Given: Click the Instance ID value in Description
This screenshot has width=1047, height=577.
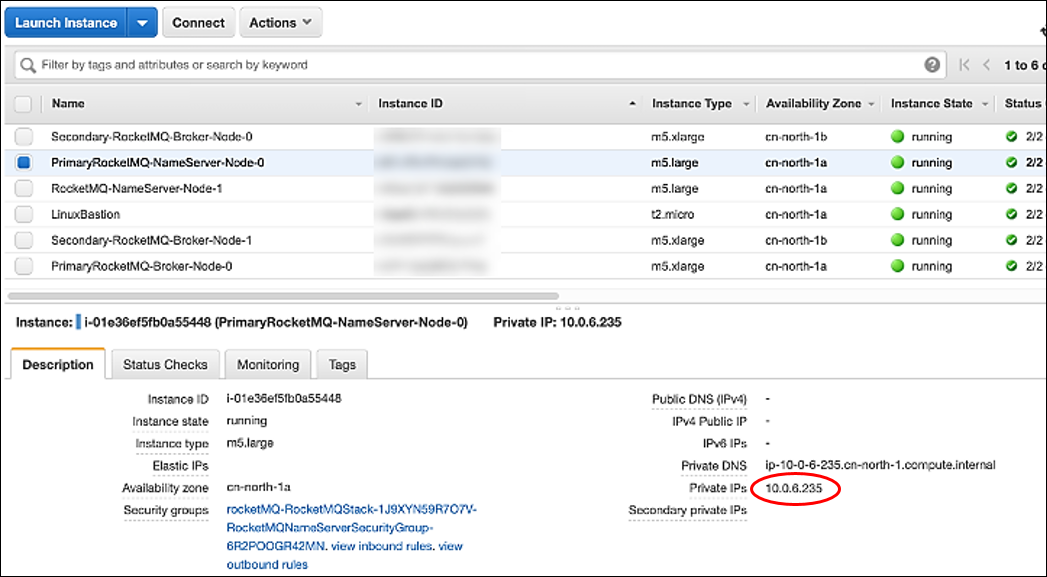Looking at the screenshot, I should click(284, 398).
